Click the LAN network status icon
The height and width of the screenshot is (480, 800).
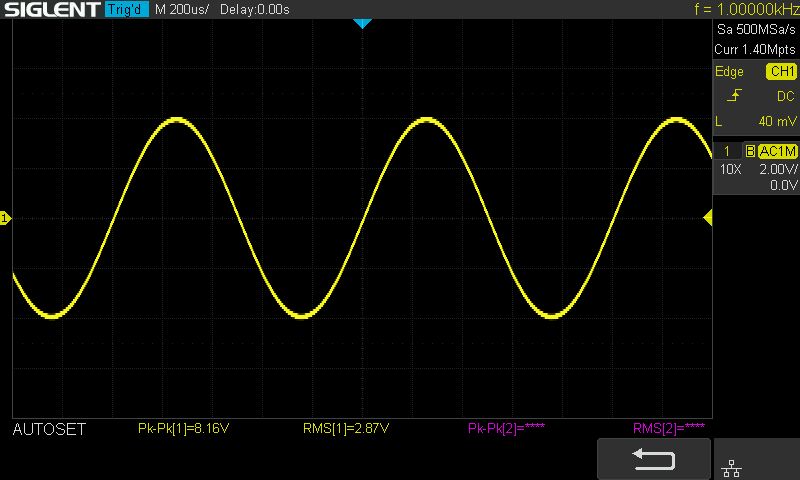click(732, 468)
